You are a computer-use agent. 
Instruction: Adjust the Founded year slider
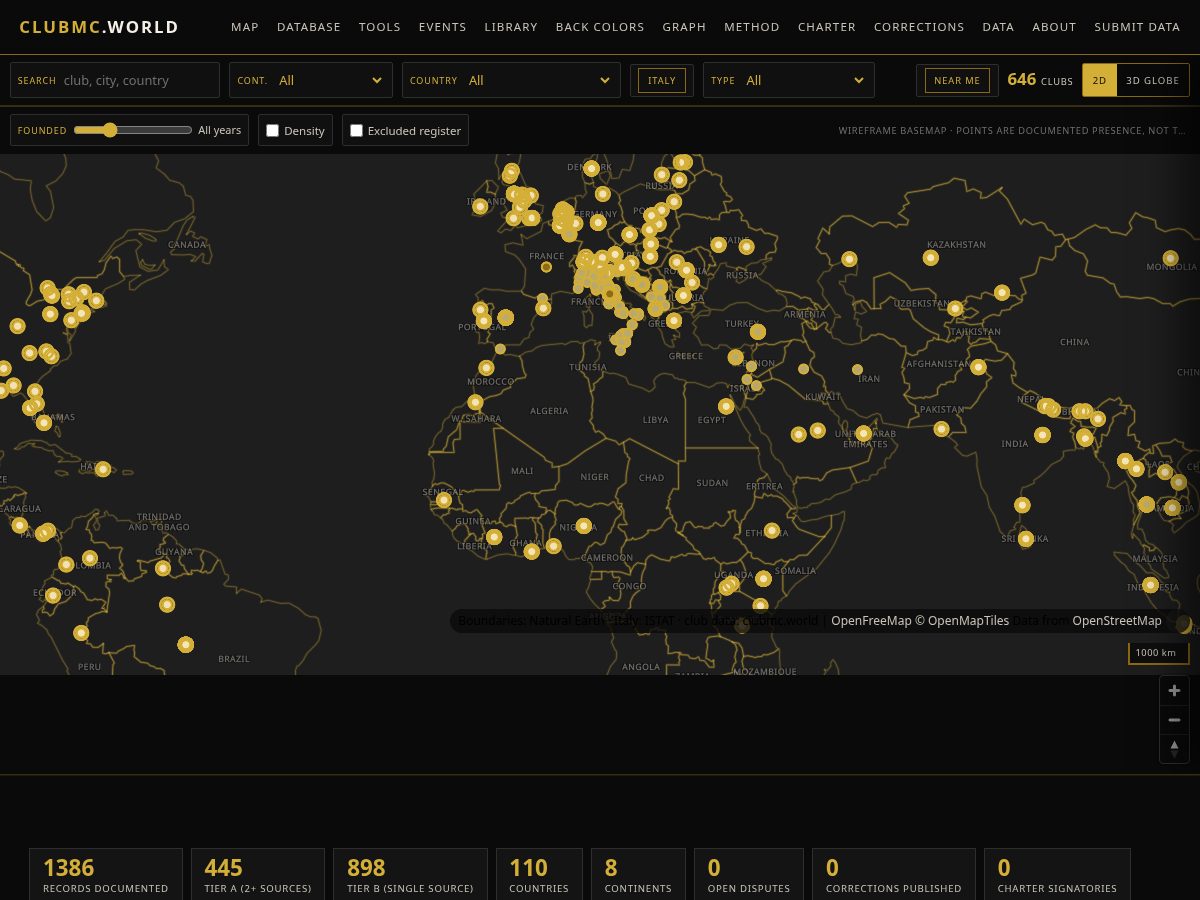(132, 130)
